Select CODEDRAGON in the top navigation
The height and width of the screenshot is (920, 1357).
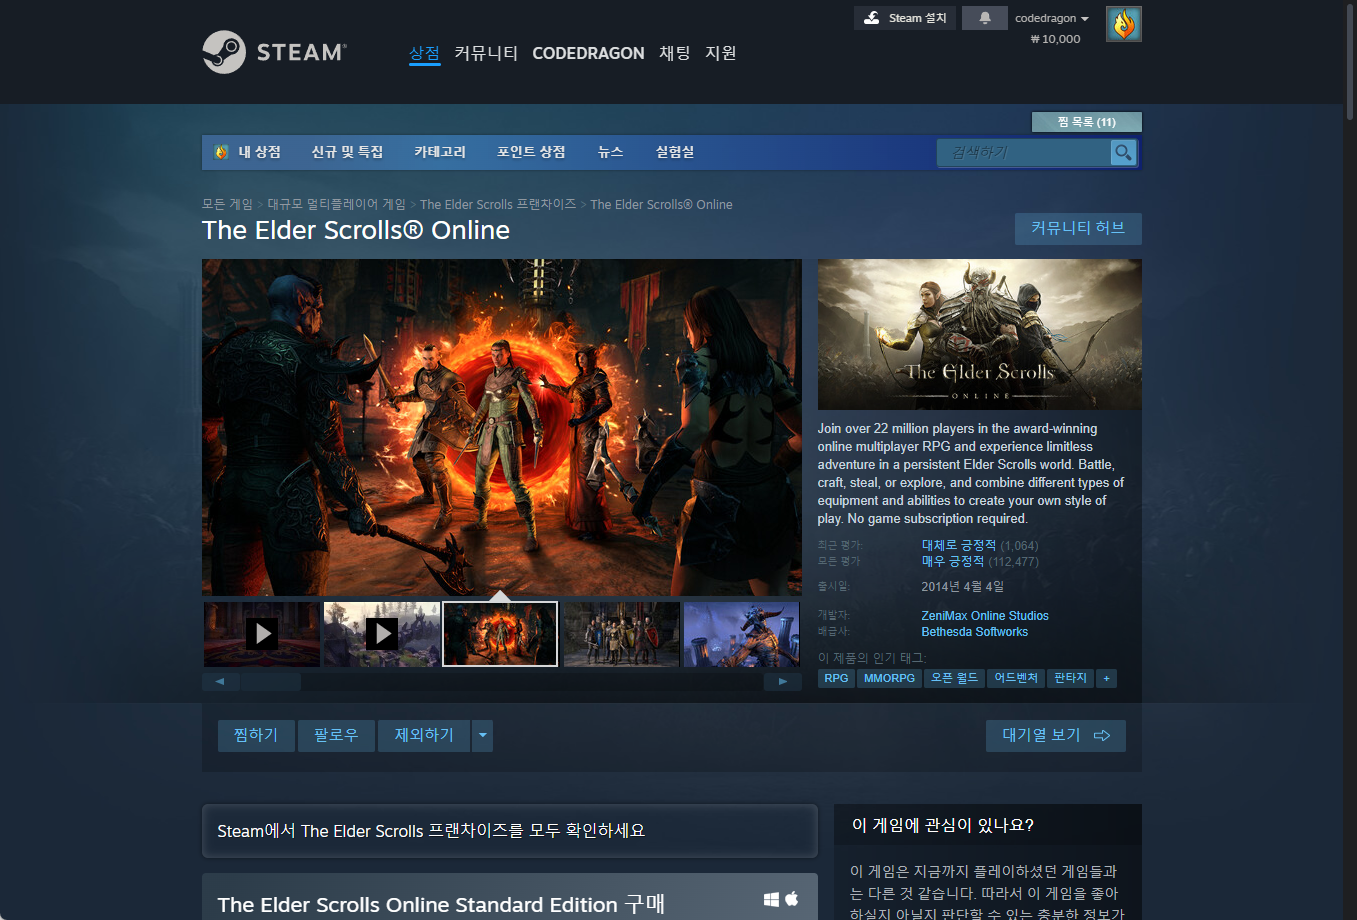pyautogui.click(x=588, y=53)
